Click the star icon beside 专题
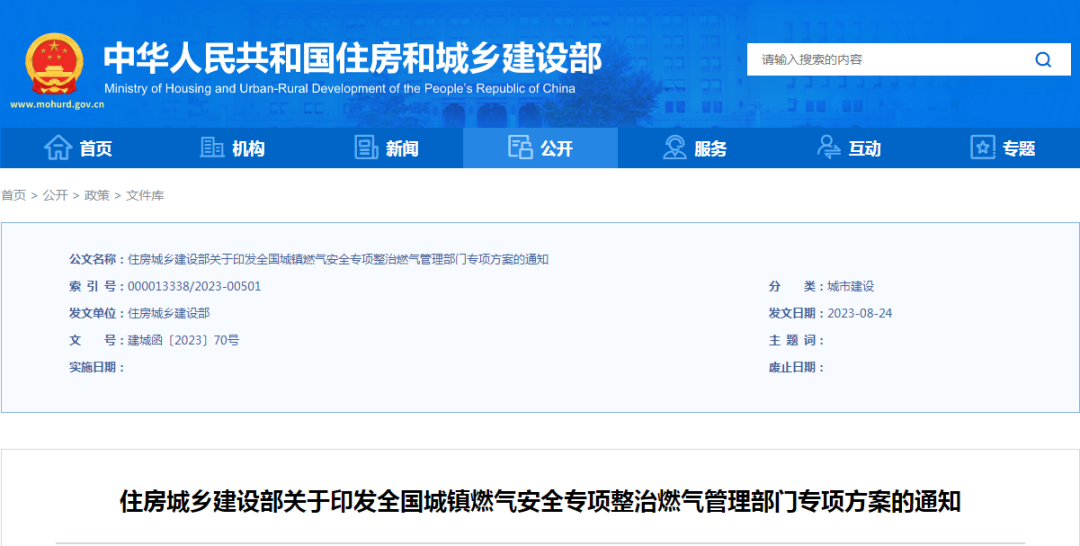 click(983, 147)
